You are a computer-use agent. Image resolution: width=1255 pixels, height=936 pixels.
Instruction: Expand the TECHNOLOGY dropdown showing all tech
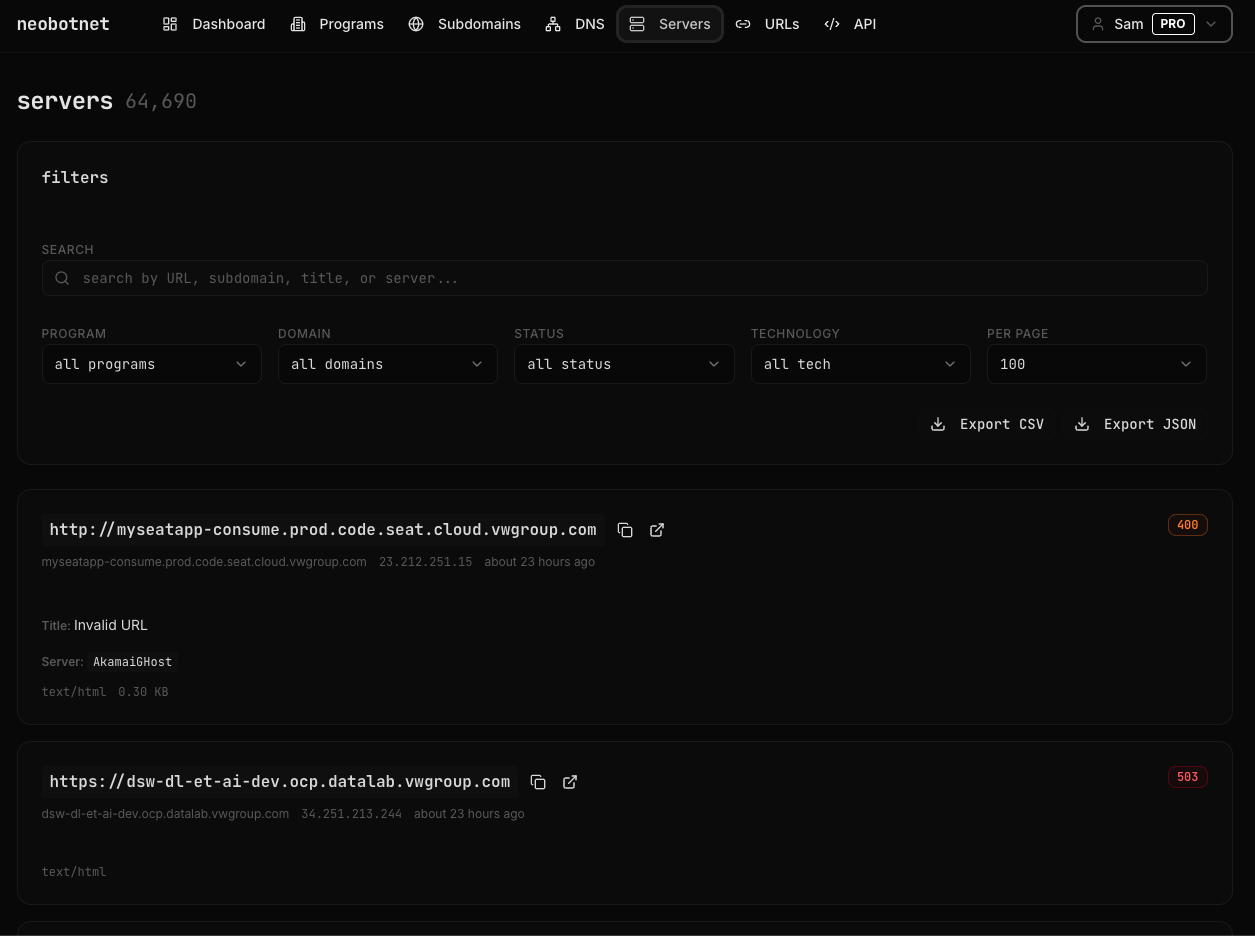point(860,364)
